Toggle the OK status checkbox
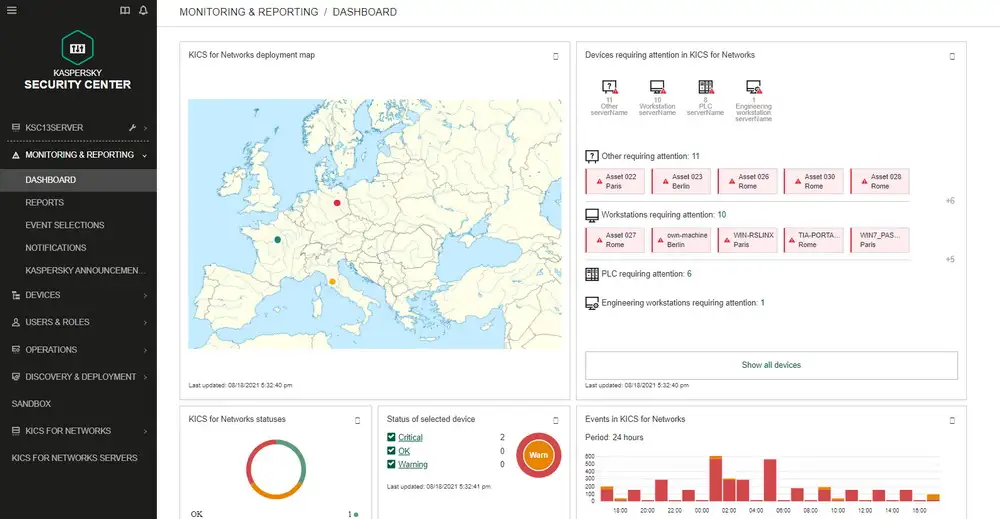The image size is (1000, 519). click(392, 451)
